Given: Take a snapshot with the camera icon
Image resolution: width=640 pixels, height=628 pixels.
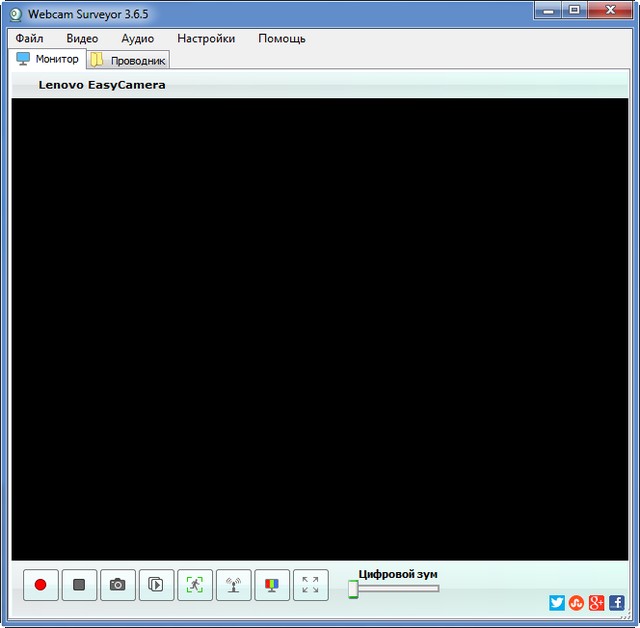Looking at the screenshot, I should coord(118,585).
